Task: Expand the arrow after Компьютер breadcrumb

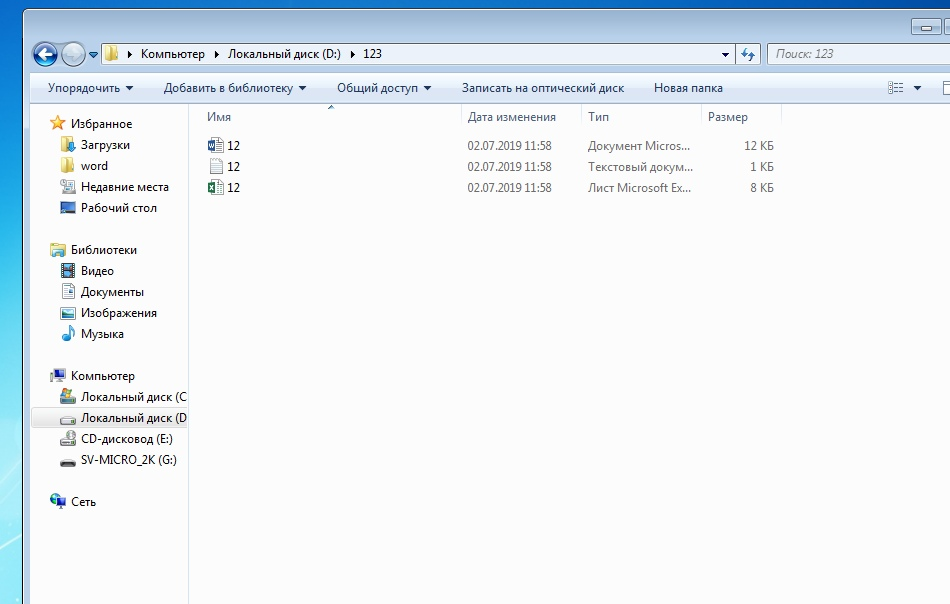Action: (217, 54)
